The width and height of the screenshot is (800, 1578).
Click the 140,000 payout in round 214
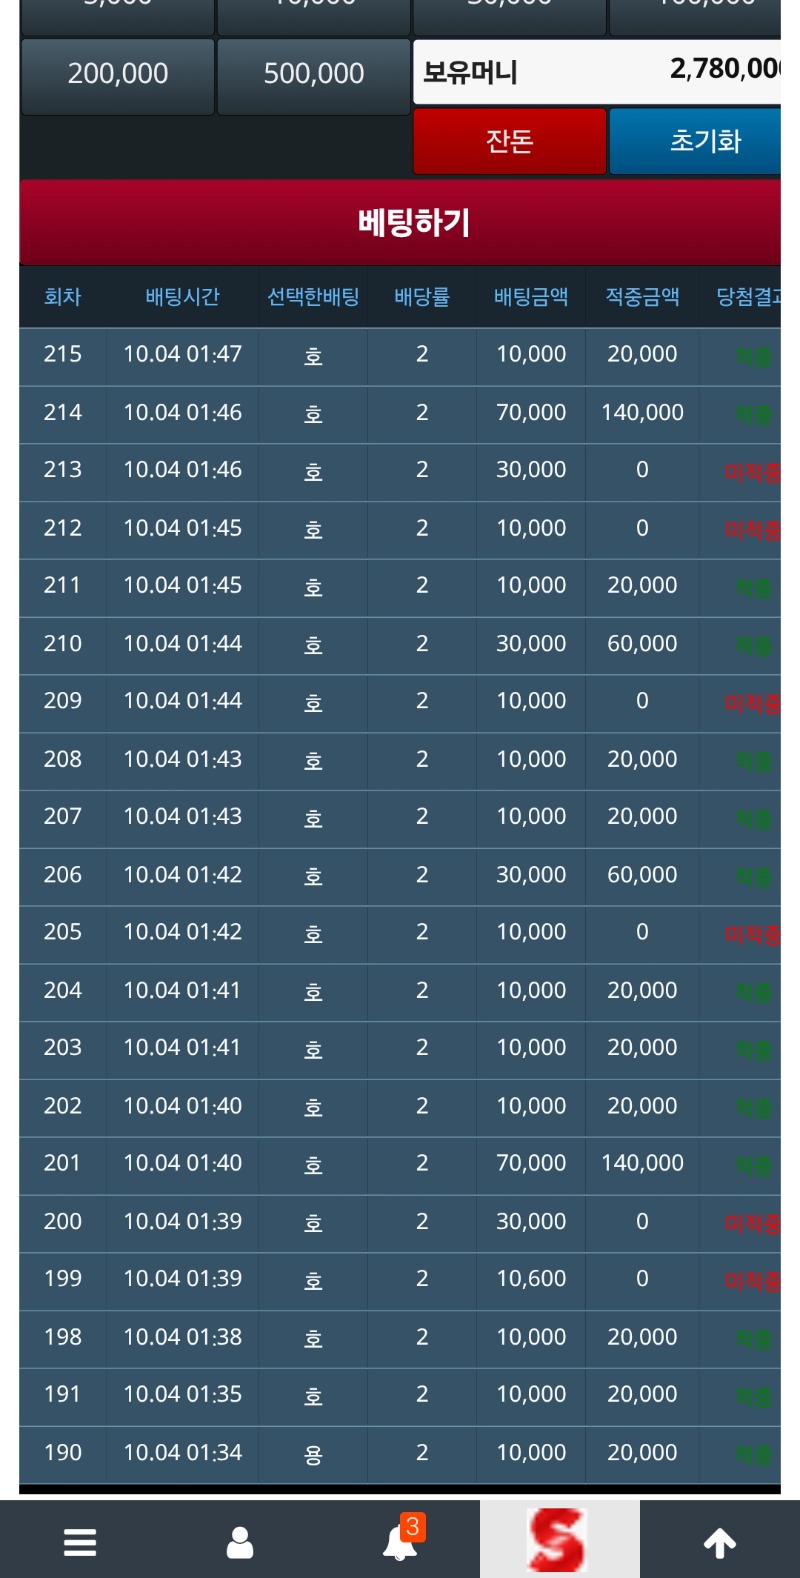pyautogui.click(x=642, y=412)
